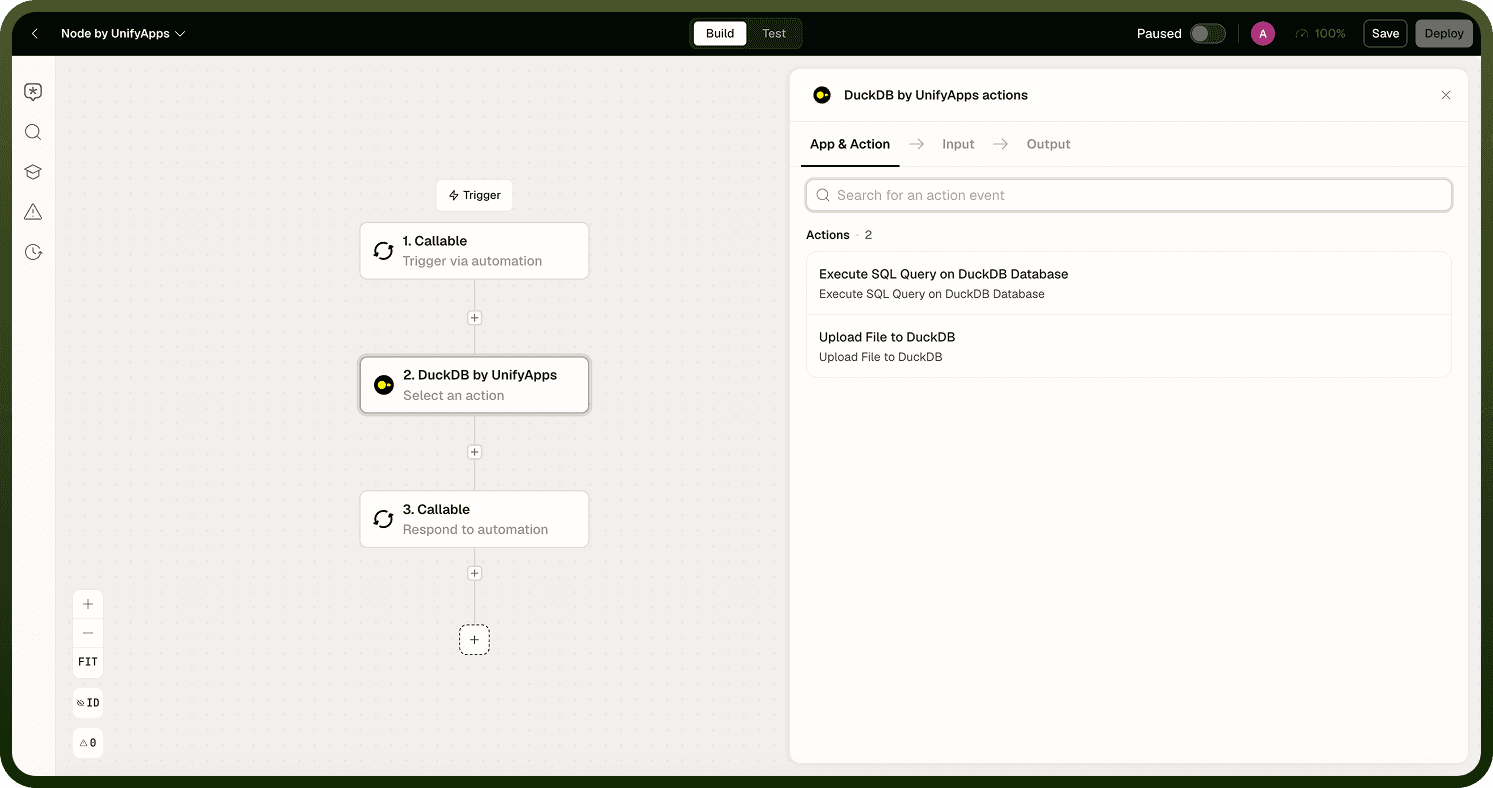Viewport: 1493px width, 788px height.
Task: Open the canvas warnings count button
Action: tap(88, 743)
